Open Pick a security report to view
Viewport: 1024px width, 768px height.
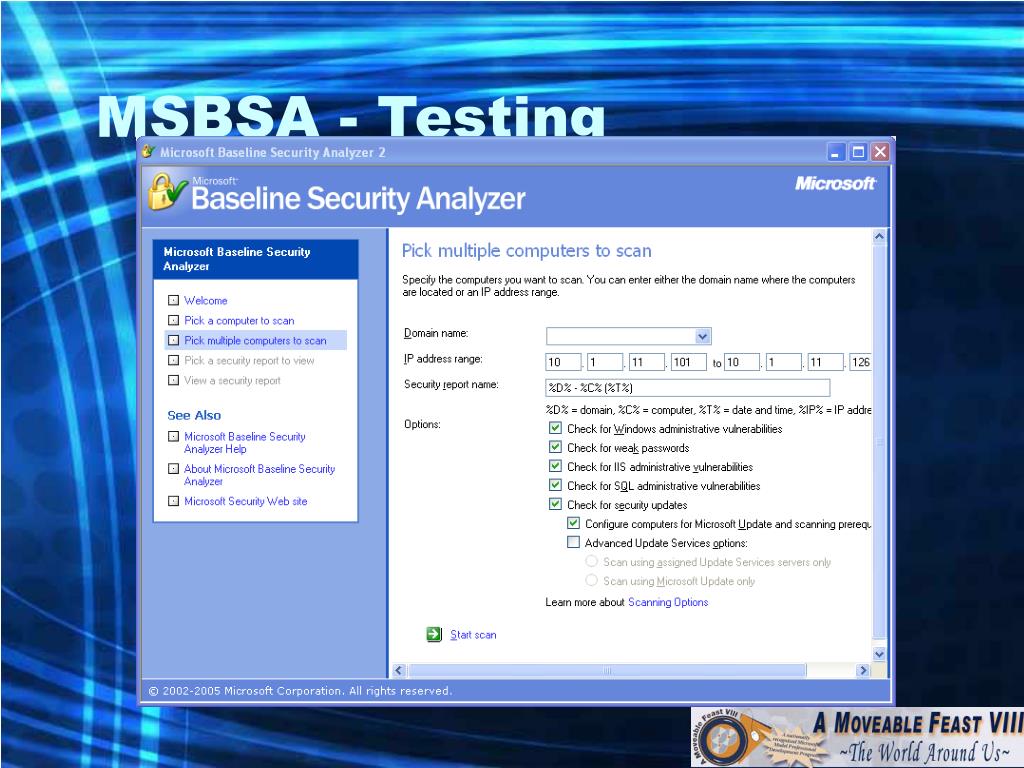(x=249, y=360)
